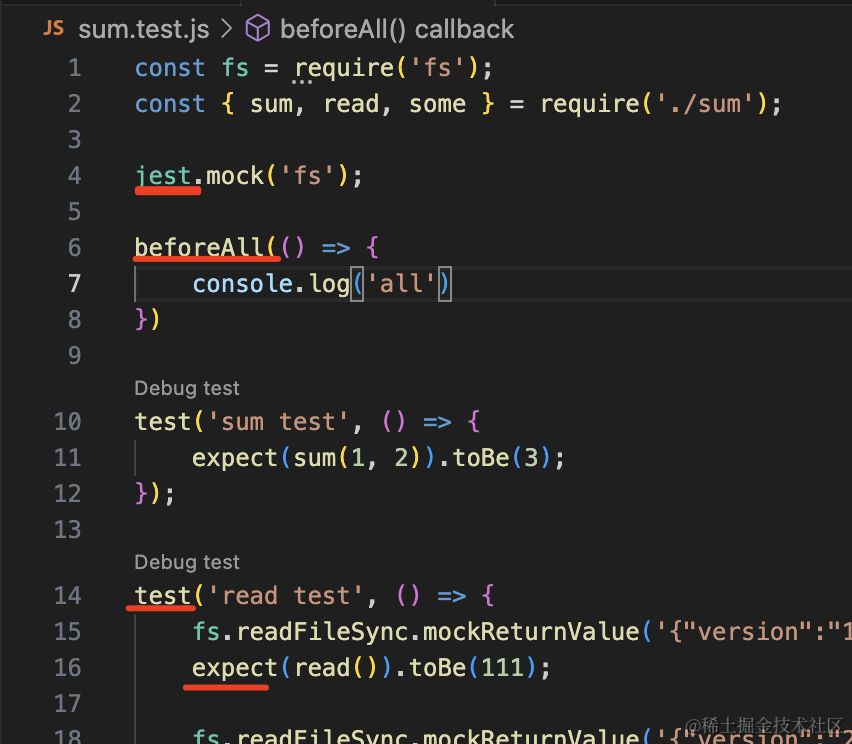
Task: Click line number 10 in the gutter
Action: (68, 422)
